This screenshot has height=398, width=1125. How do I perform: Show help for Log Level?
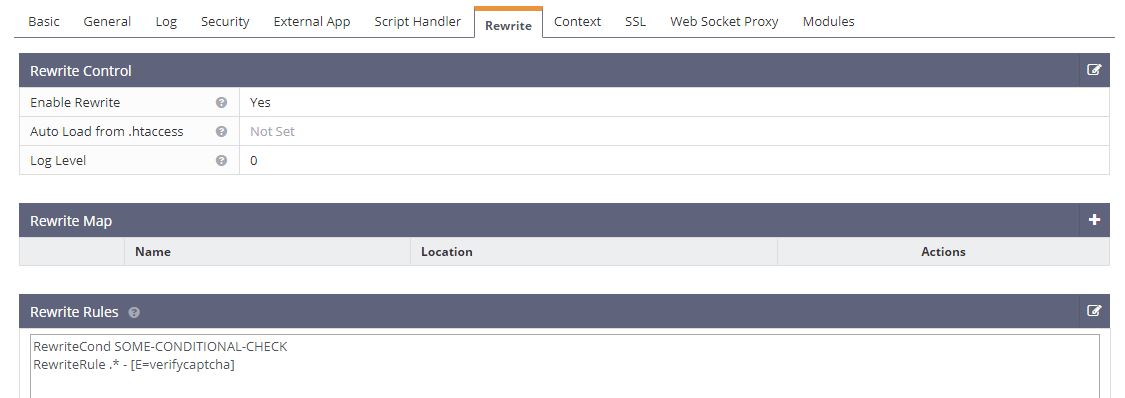222,161
